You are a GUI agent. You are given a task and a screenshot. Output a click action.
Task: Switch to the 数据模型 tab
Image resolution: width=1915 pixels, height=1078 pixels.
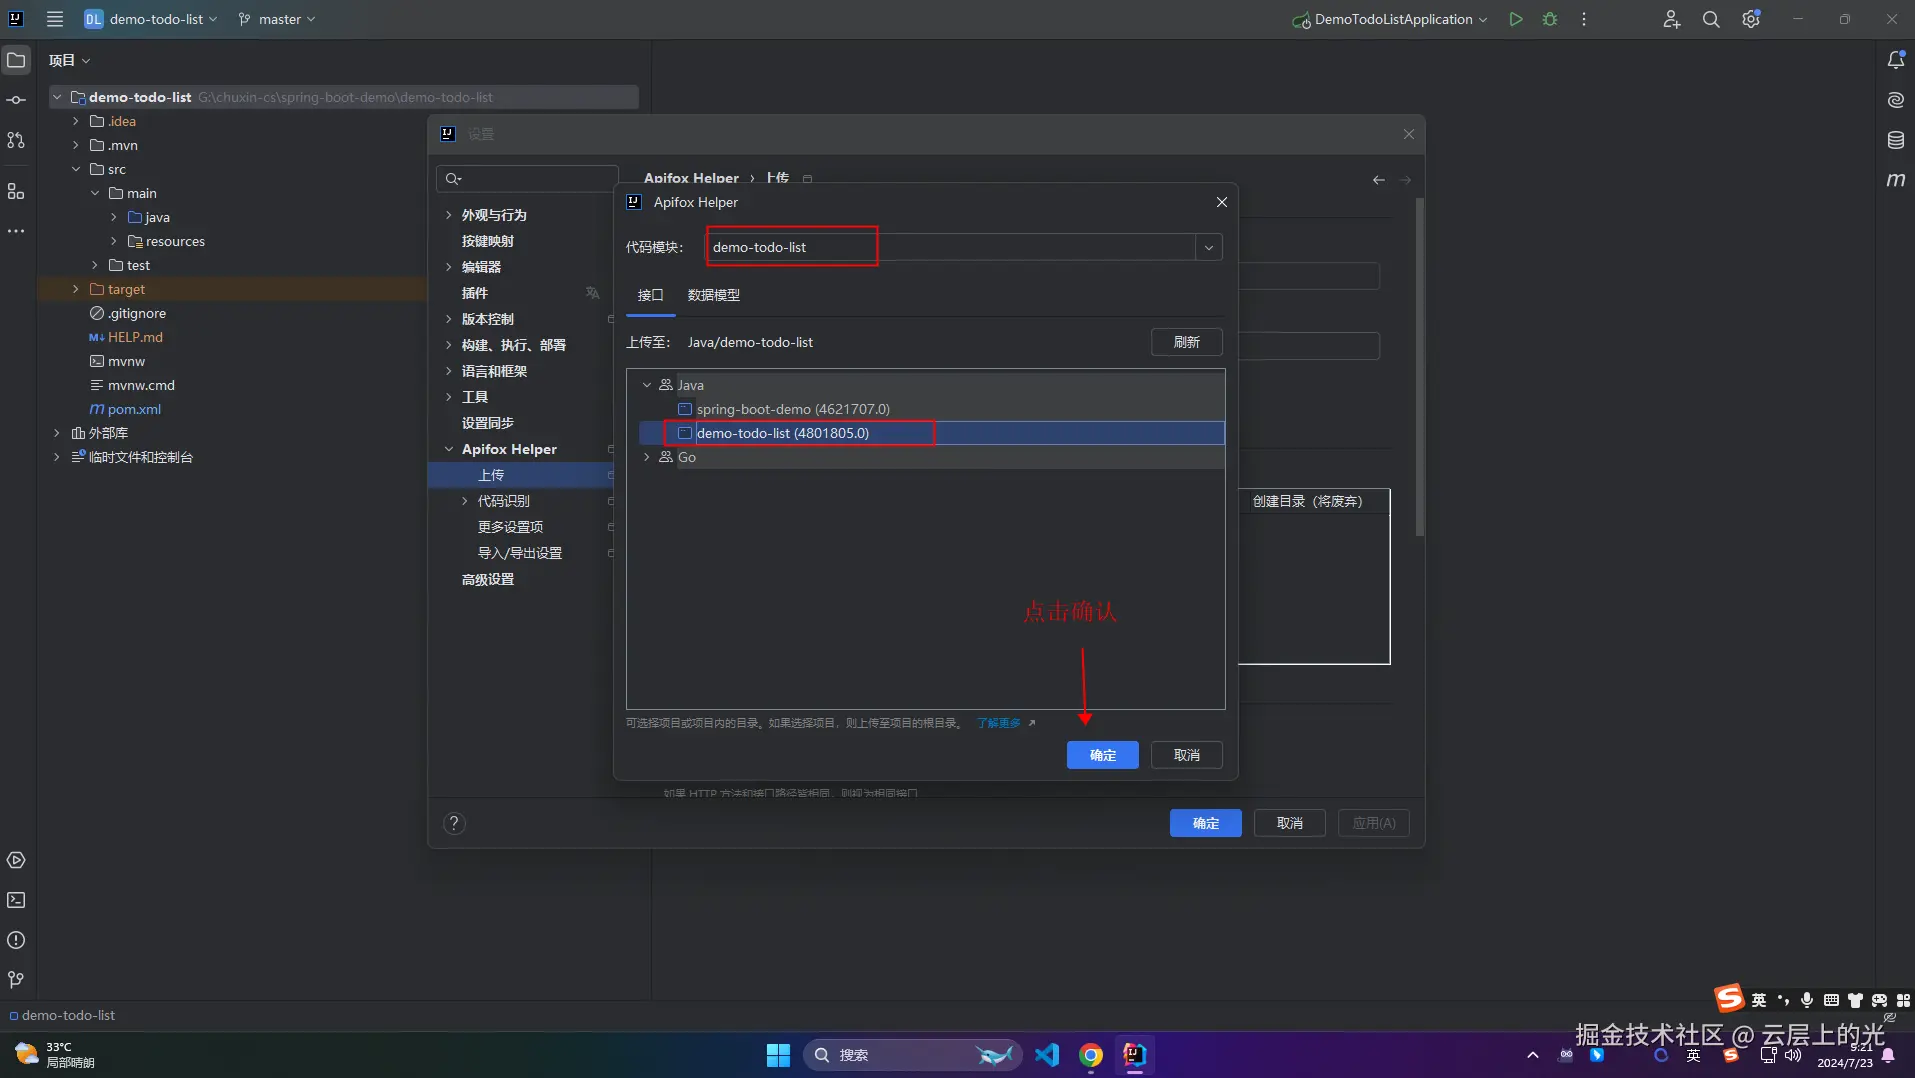714,295
